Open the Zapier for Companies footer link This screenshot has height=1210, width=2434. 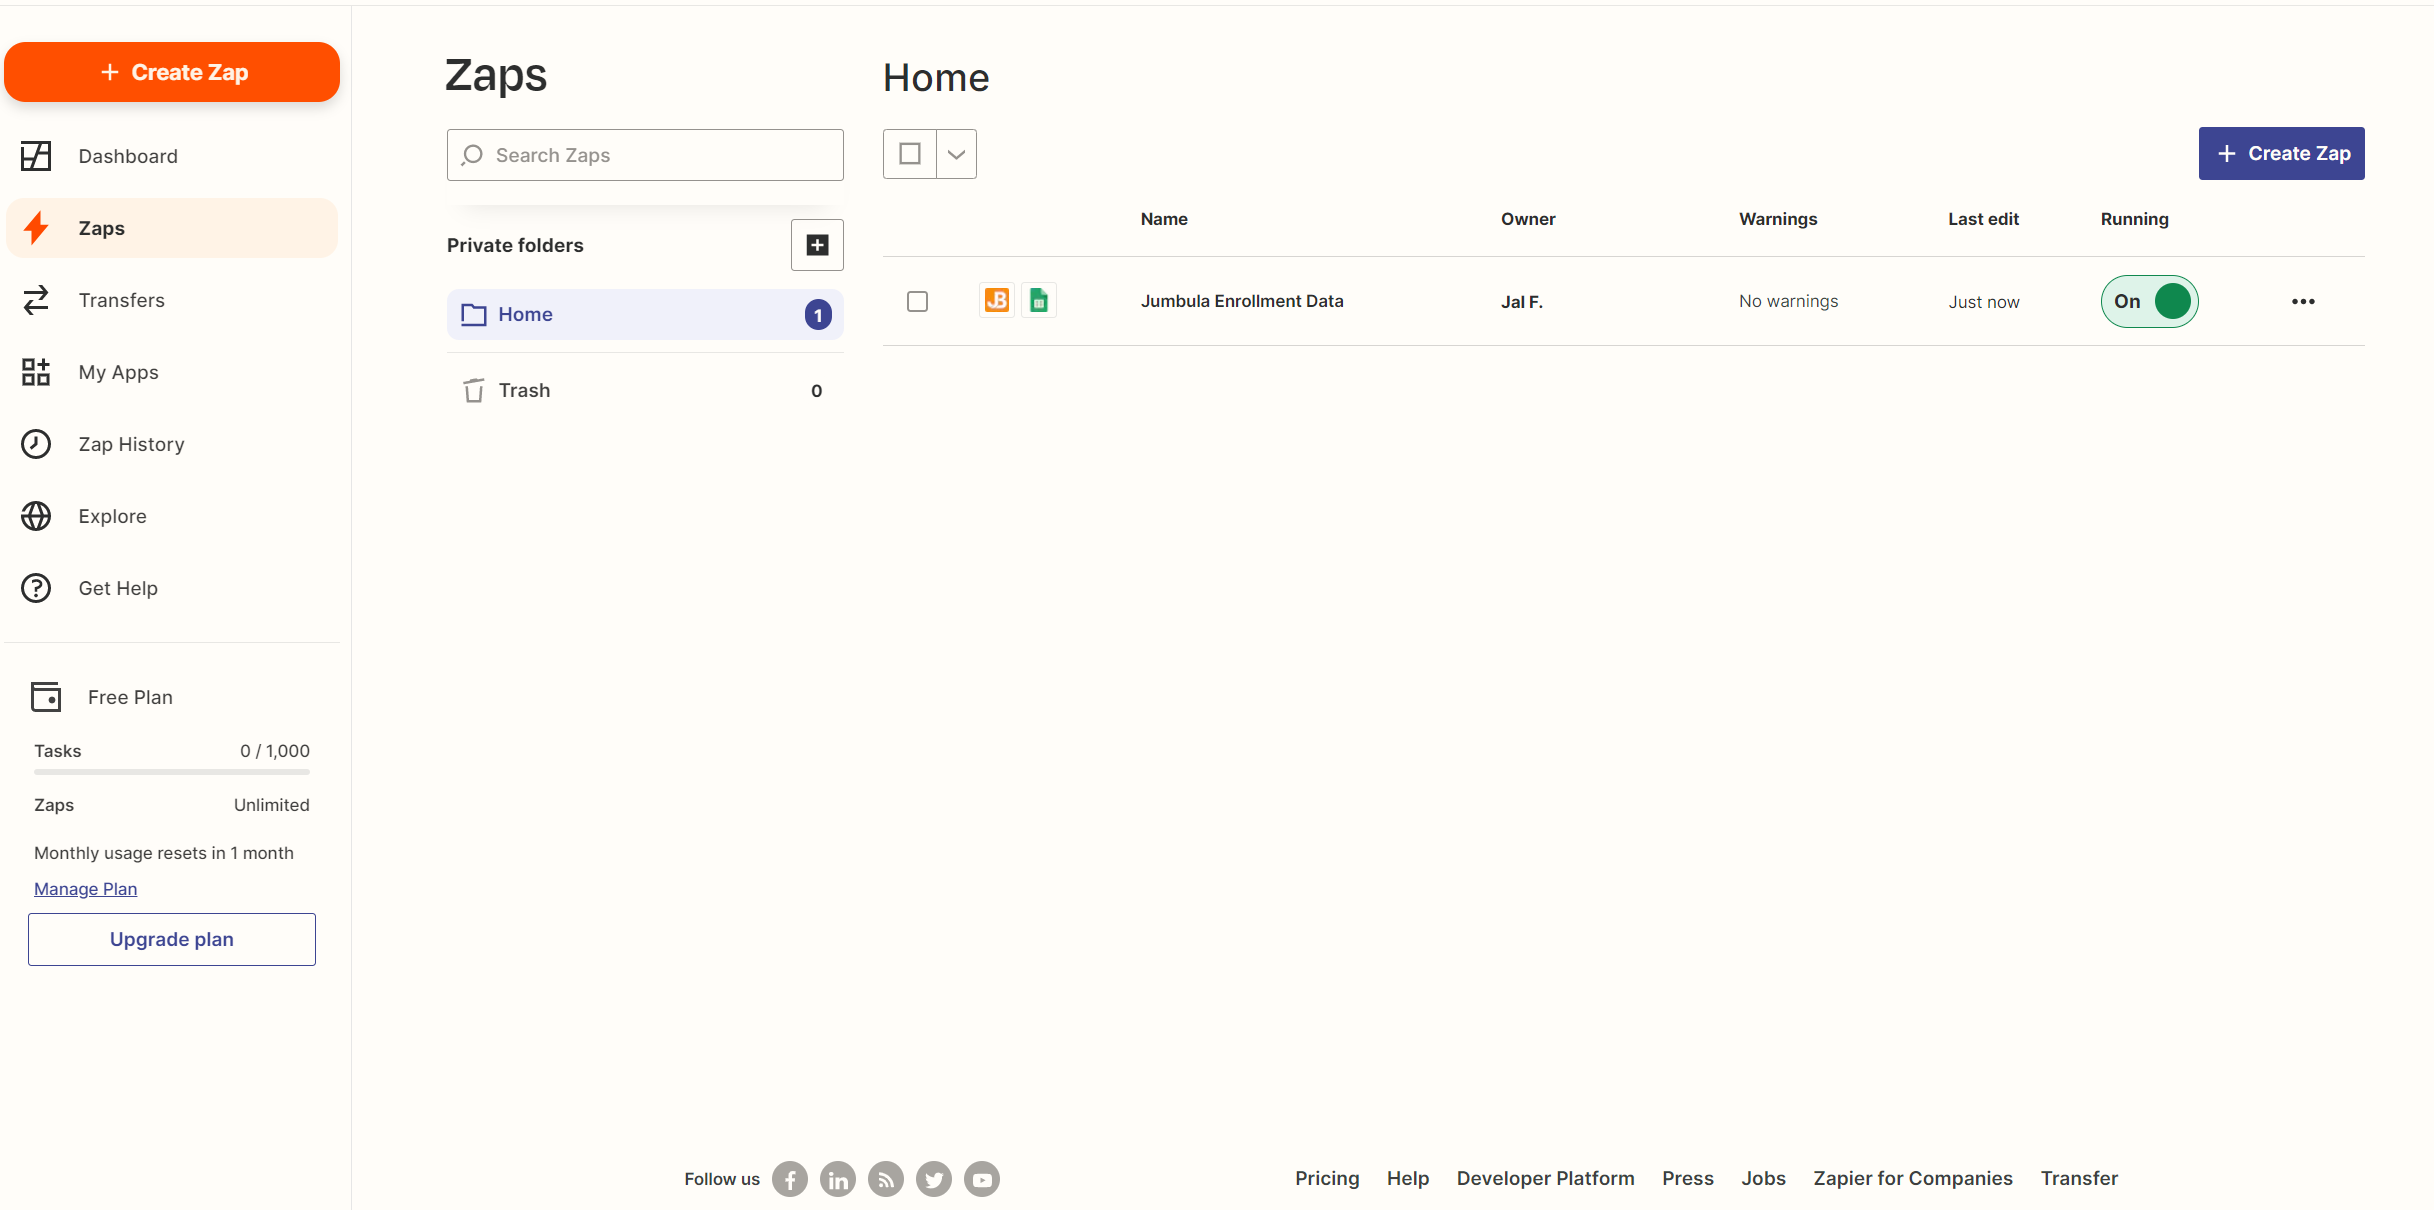tap(1913, 1178)
